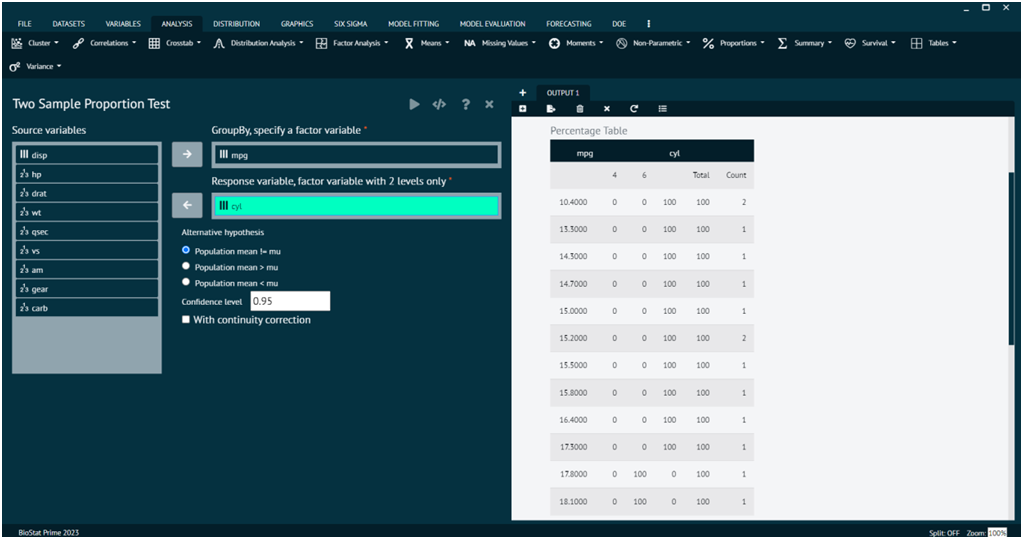The width and height of the screenshot is (1023, 539).
Task: Select disp in Source variables
Action: click(87, 155)
